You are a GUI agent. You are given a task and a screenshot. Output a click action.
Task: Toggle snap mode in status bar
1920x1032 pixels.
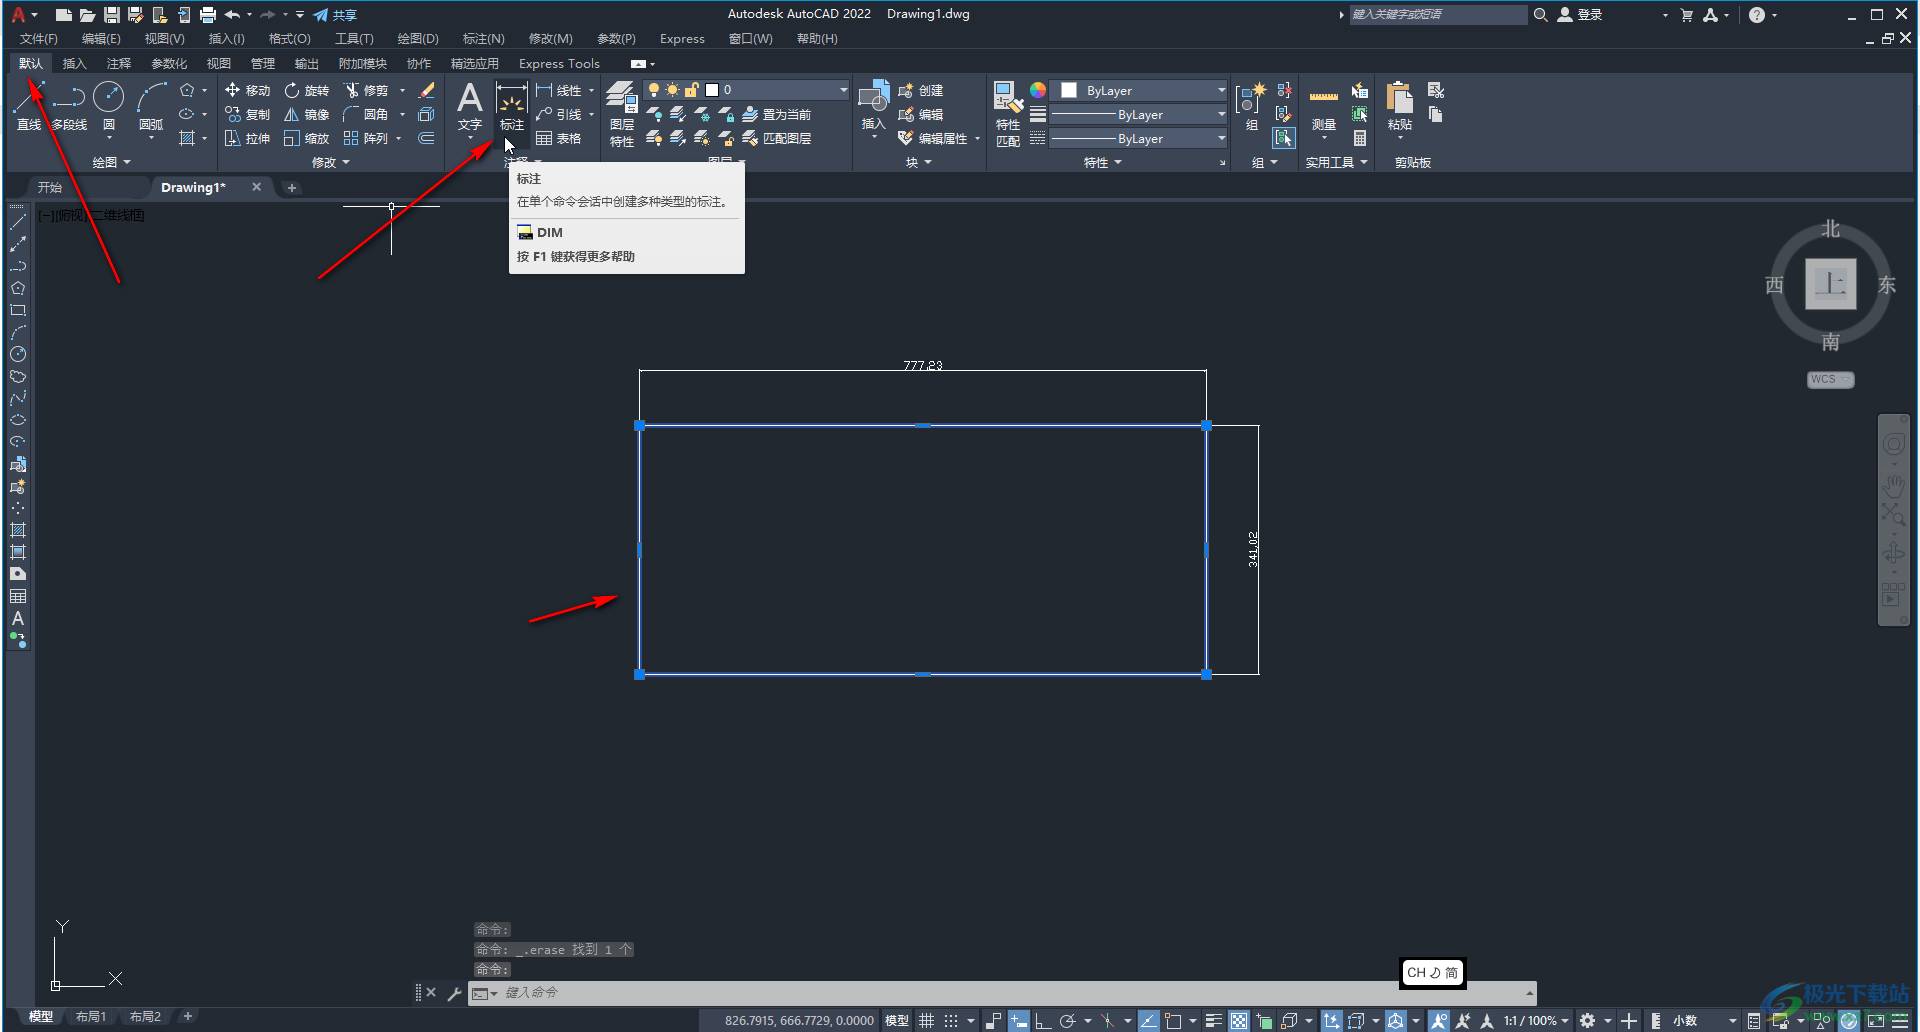coord(951,1021)
